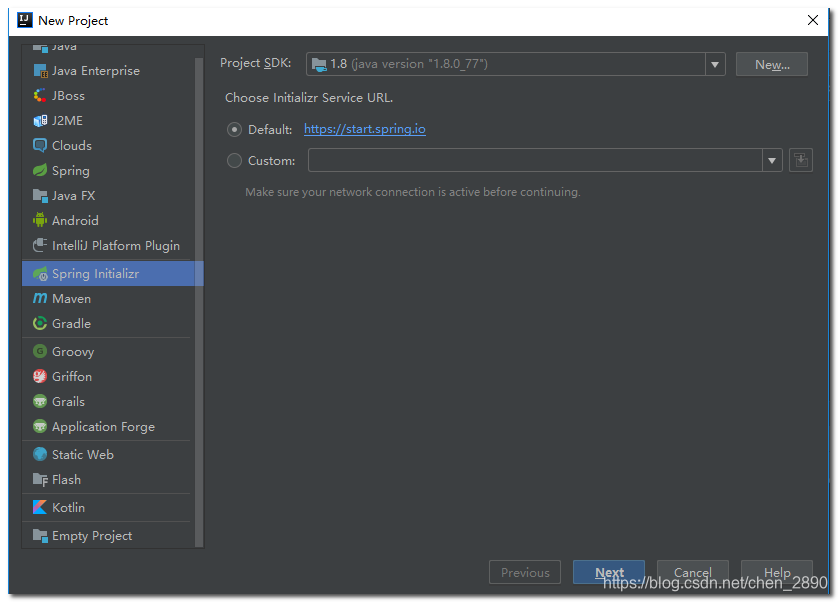Click the Groovy icon

40,351
